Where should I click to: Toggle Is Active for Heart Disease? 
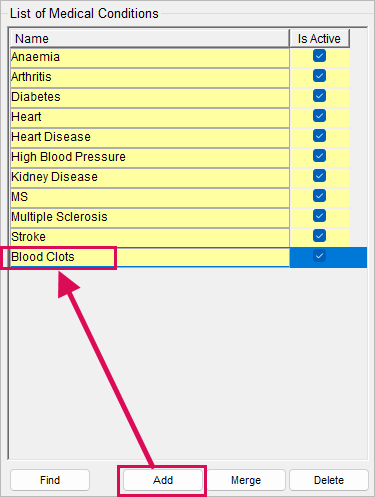pos(319,136)
